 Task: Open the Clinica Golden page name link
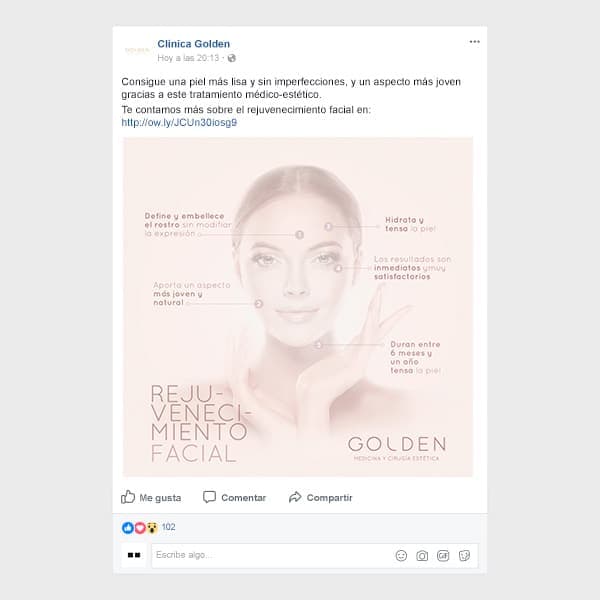pos(194,44)
